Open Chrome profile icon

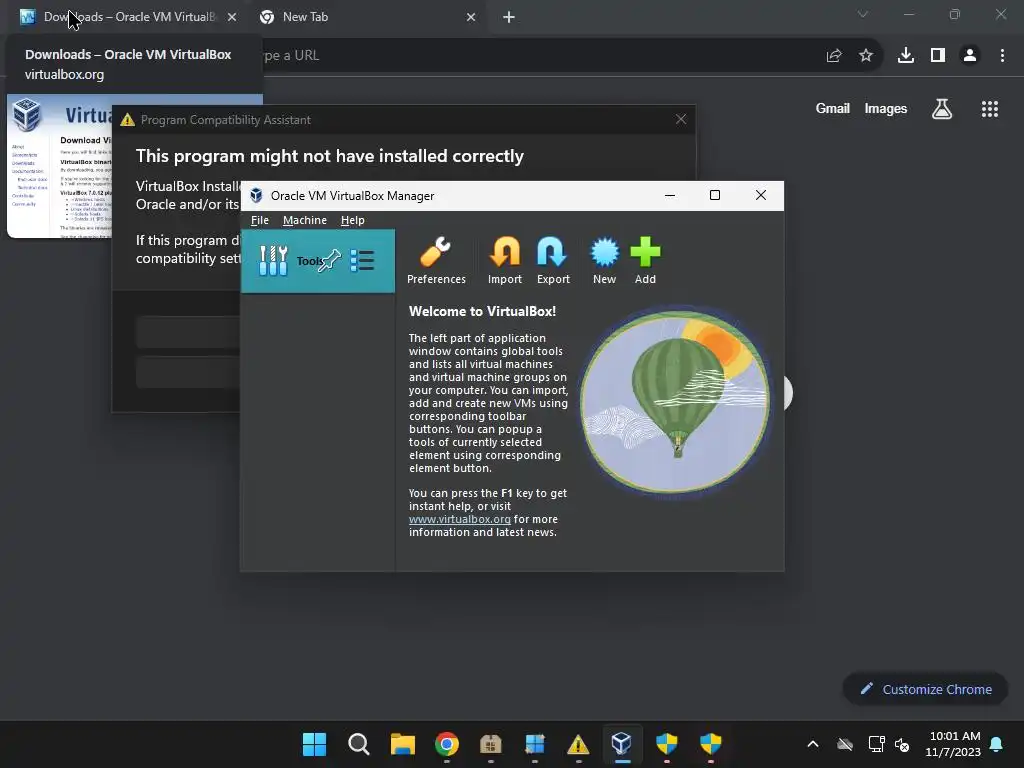[x=970, y=56]
